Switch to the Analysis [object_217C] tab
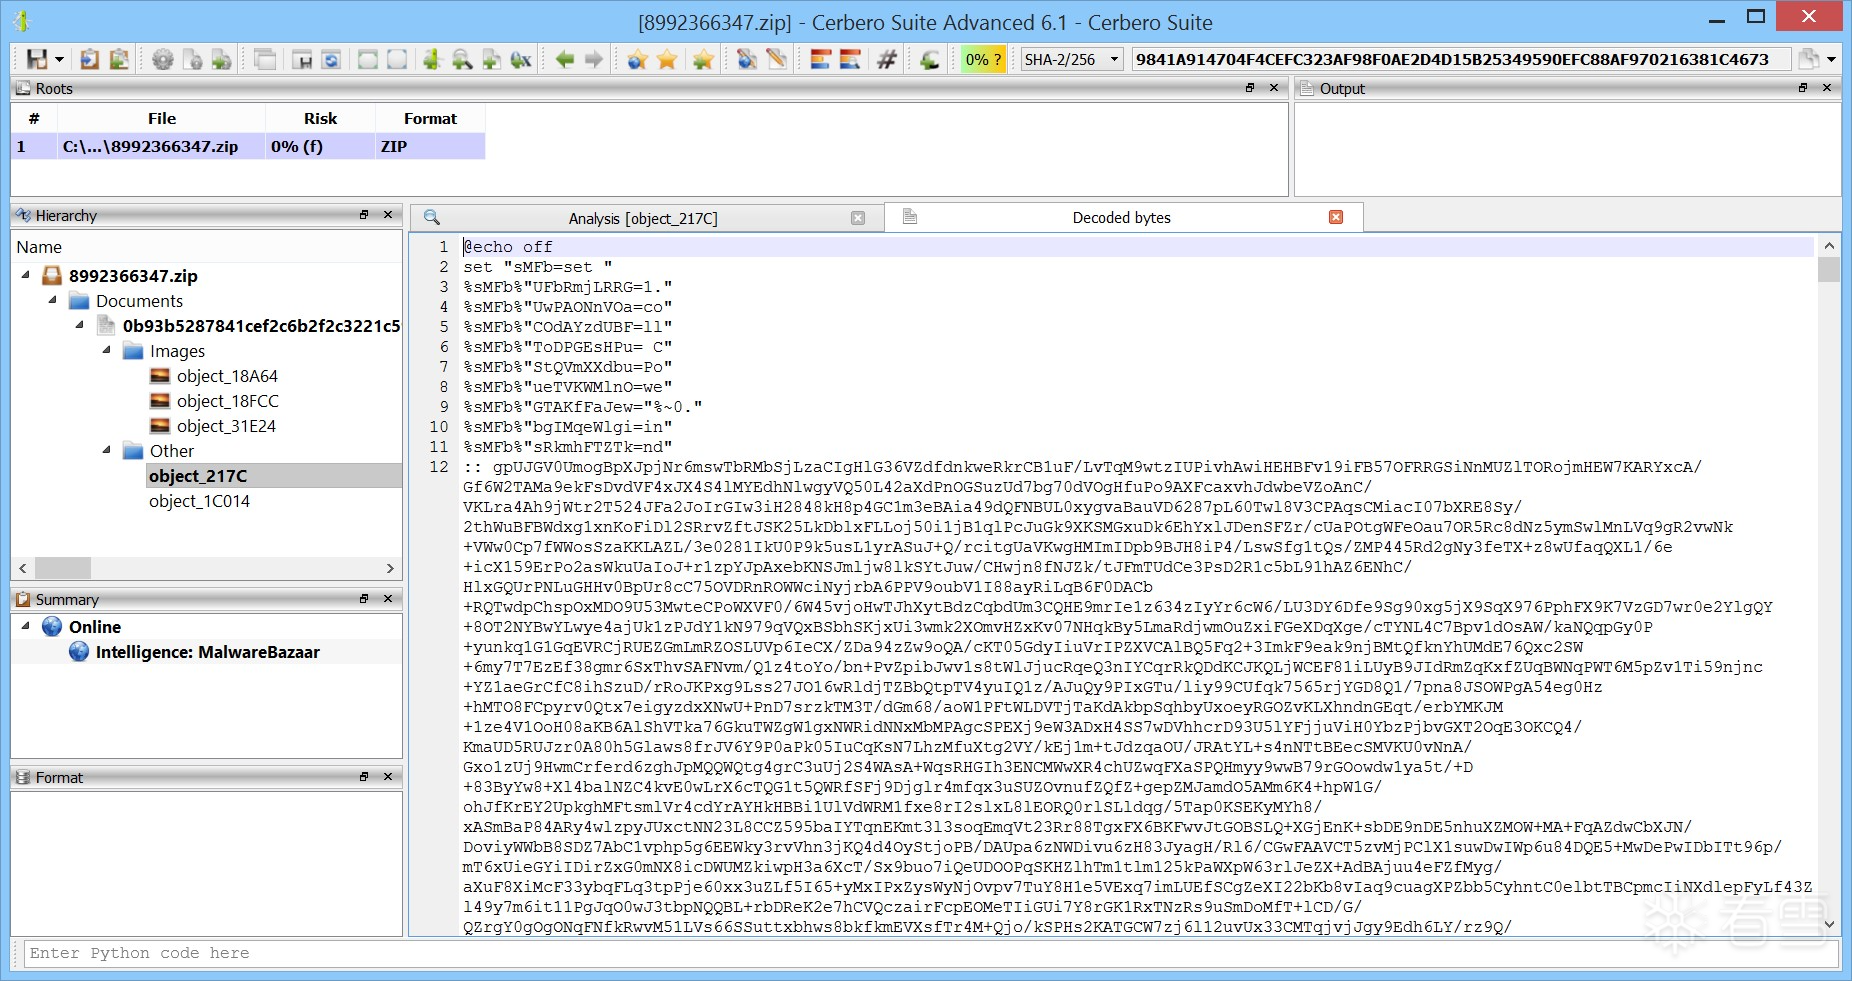The width and height of the screenshot is (1852, 981). (643, 218)
